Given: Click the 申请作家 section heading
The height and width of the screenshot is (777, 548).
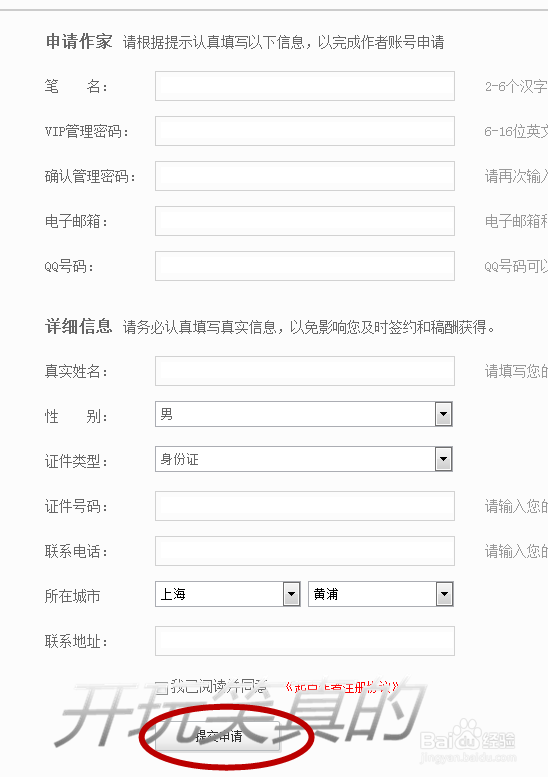Looking at the screenshot, I should coord(79,42).
